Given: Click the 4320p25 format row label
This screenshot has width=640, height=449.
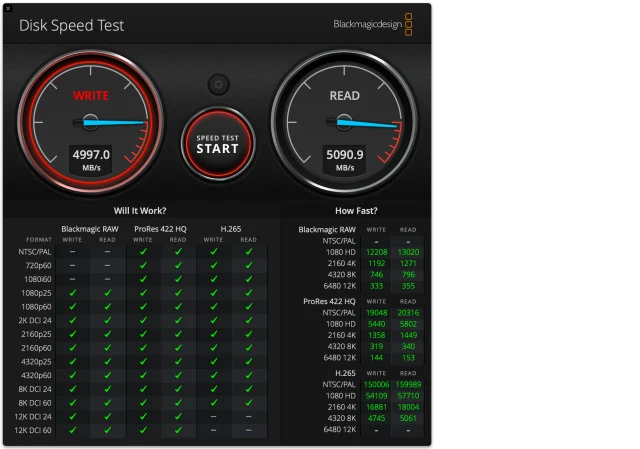Looking at the screenshot, I should 36,362.
